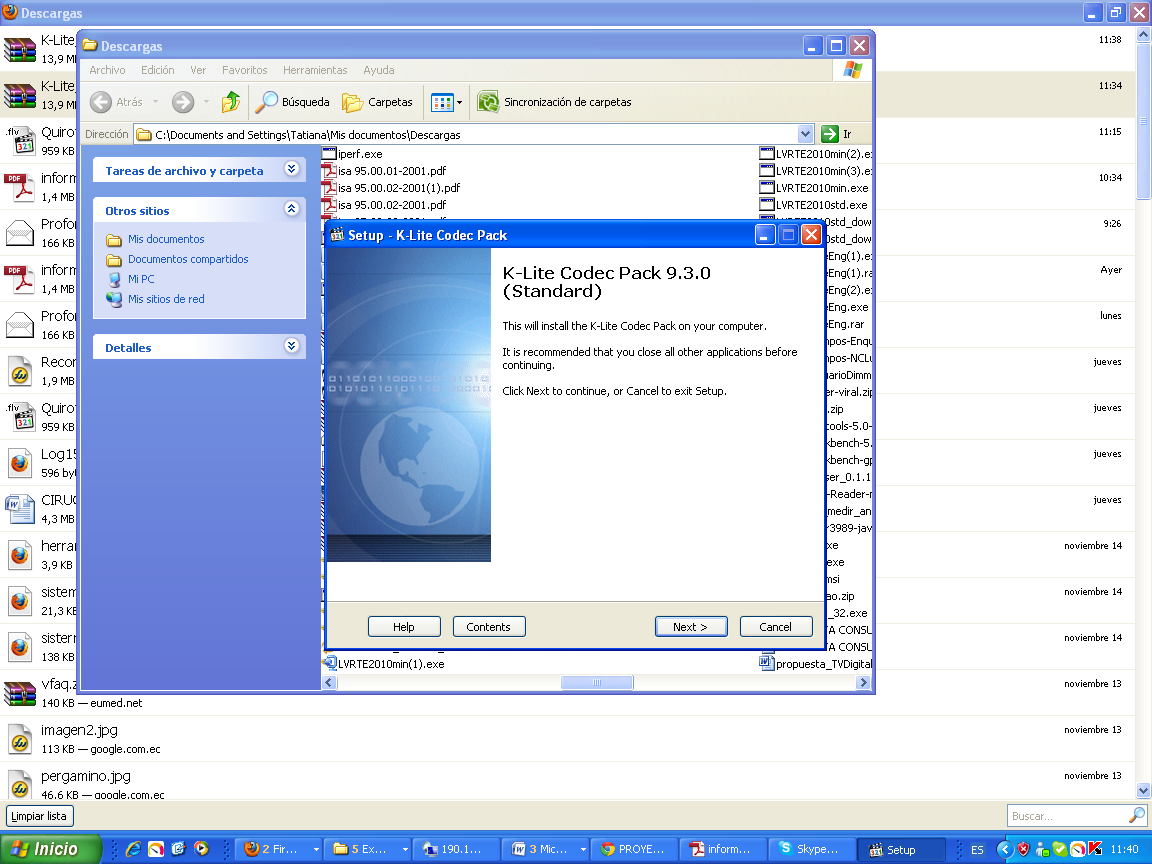Click ES language indicator in taskbar
Image resolution: width=1152 pixels, height=864 pixels.
click(977, 849)
